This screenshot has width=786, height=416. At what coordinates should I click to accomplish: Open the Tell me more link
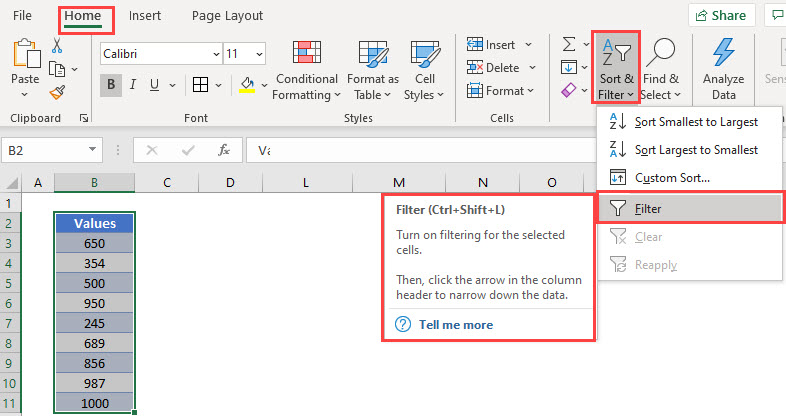pos(456,325)
